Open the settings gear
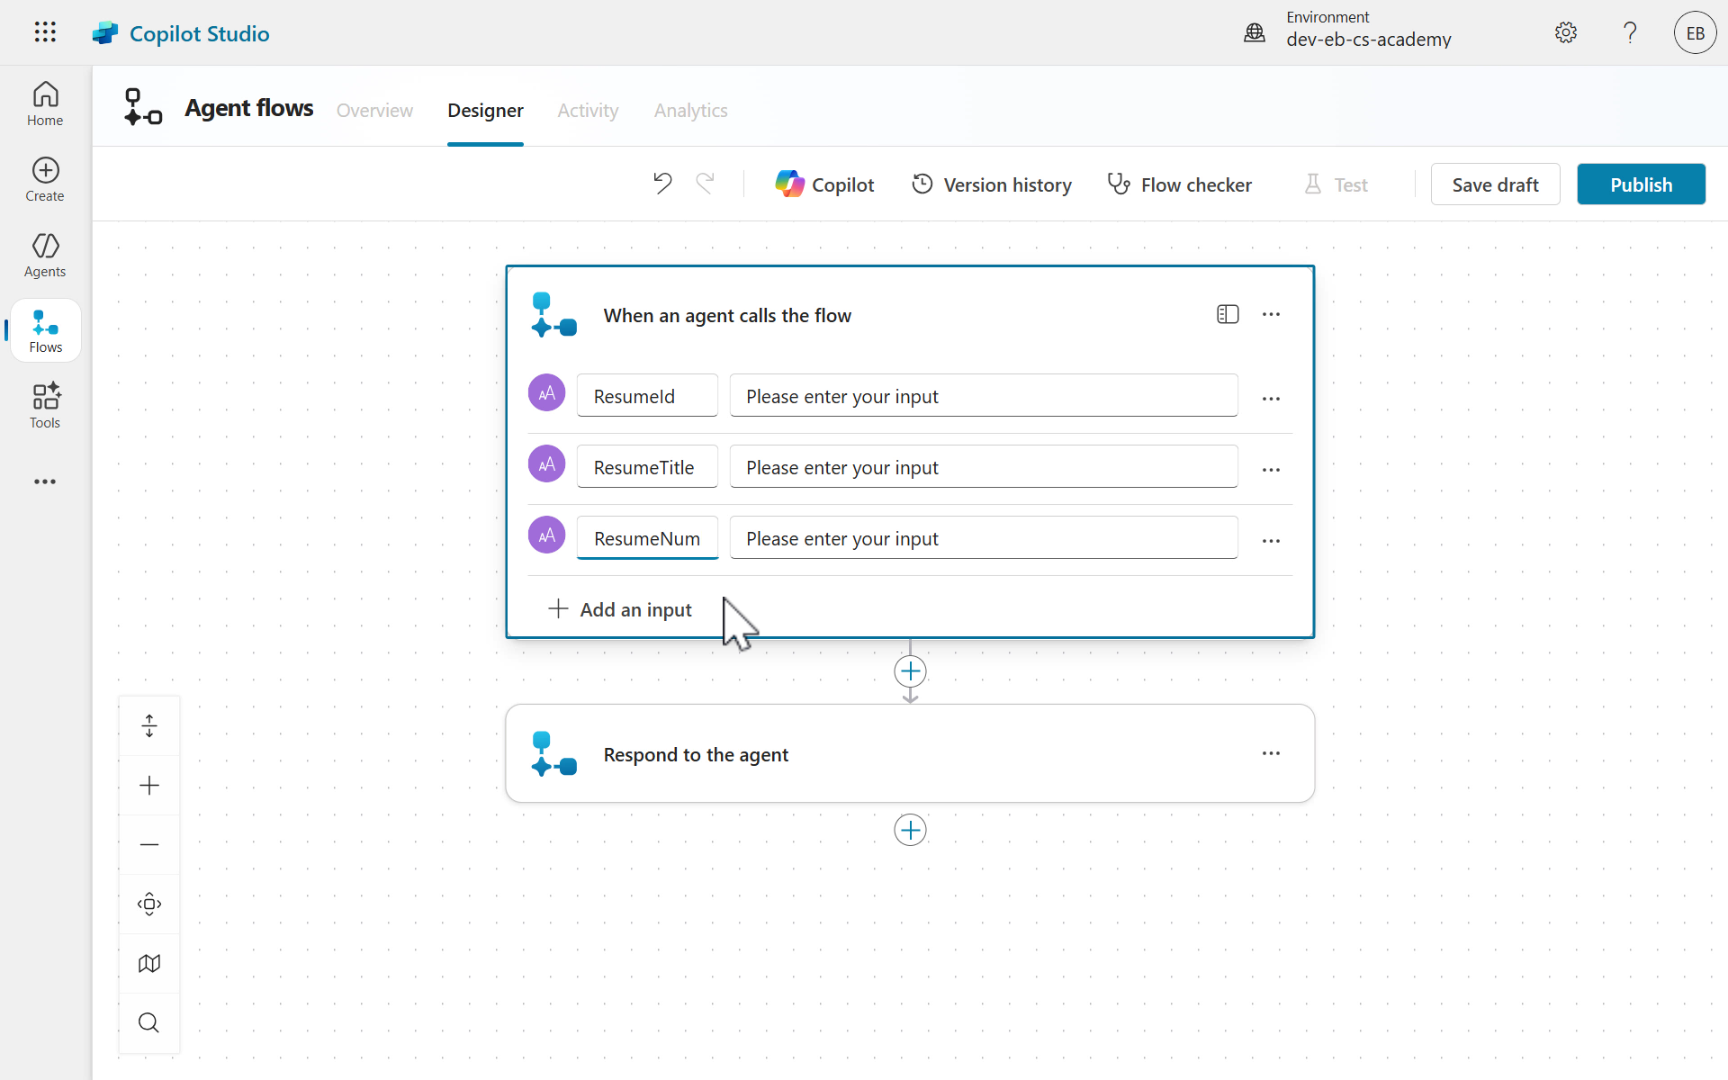1728x1080 pixels. 1565,33
